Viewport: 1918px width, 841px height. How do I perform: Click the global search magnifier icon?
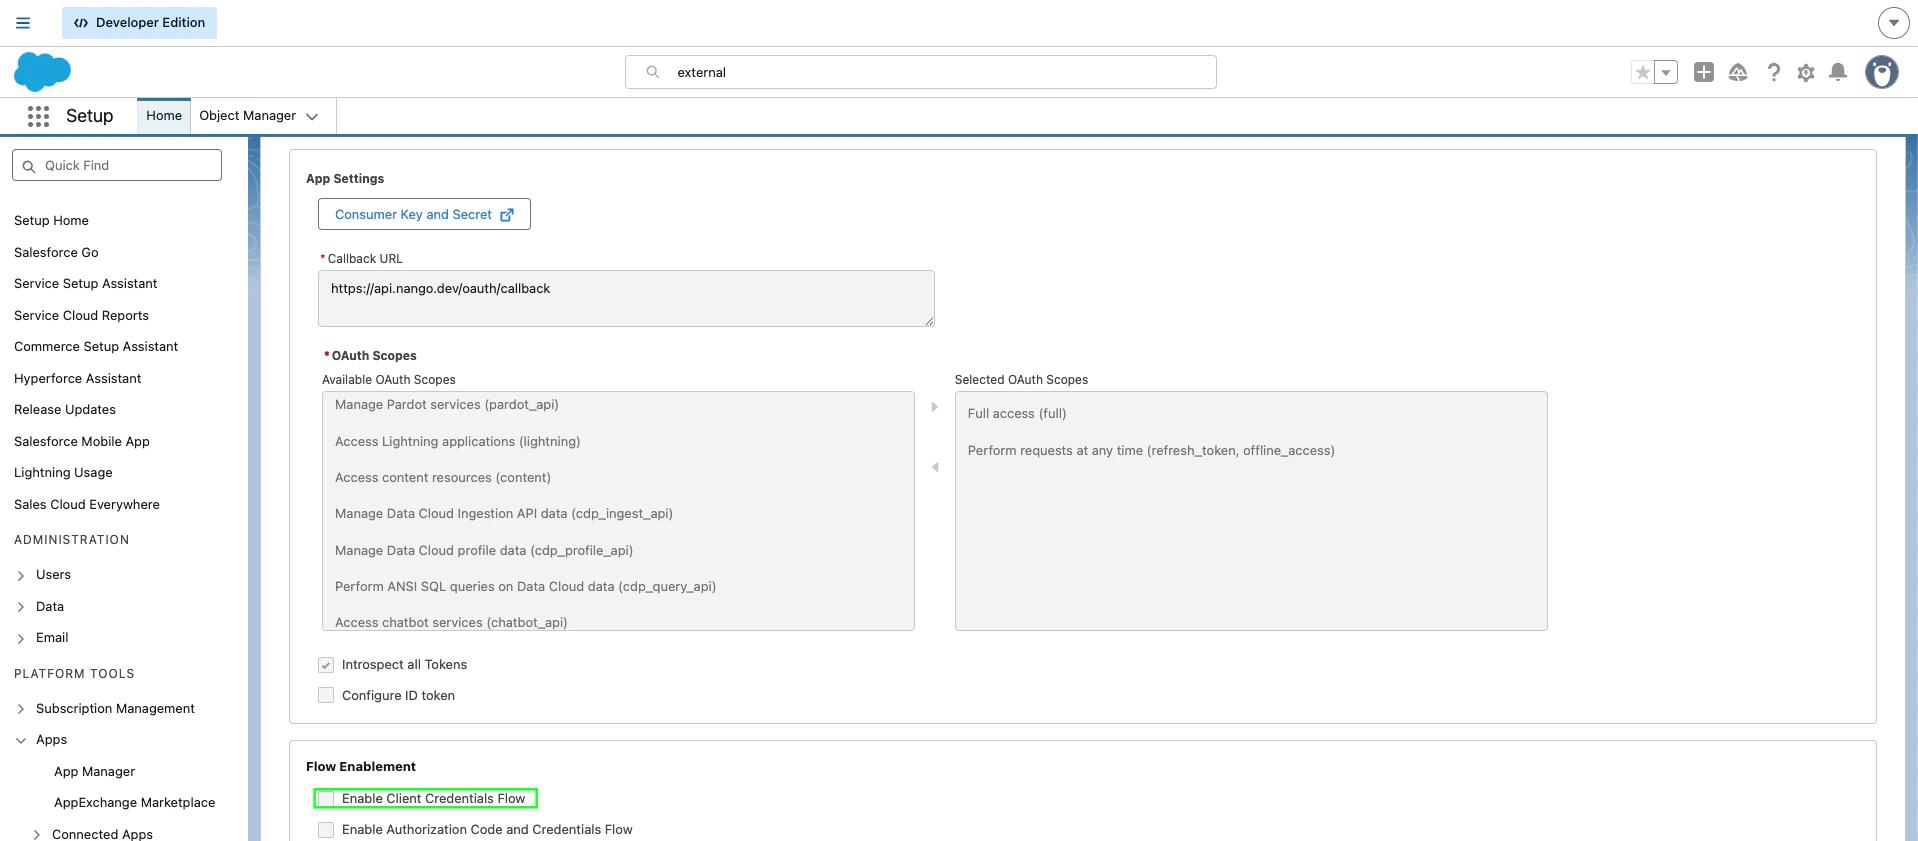click(x=653, y=72)
